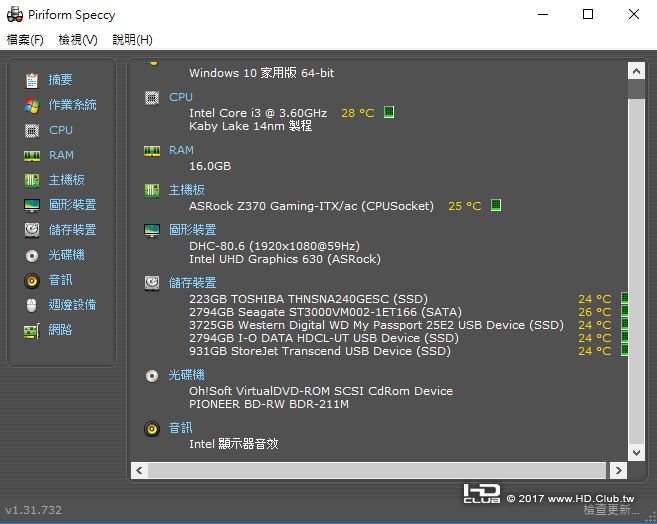Click the speaker icon beside sidebar 音訊
Viewport: 657px width, 524px height.
(x=32, y=281)
